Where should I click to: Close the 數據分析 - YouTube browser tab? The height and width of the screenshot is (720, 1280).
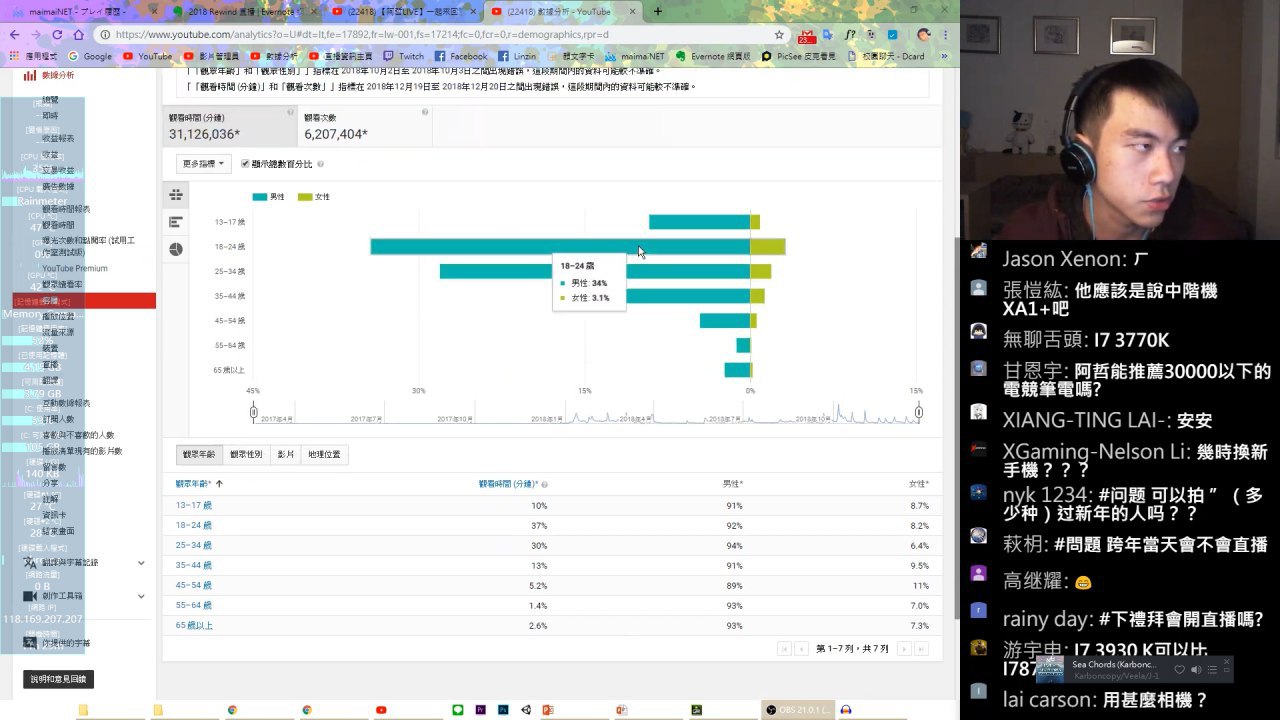coord(633,12)
